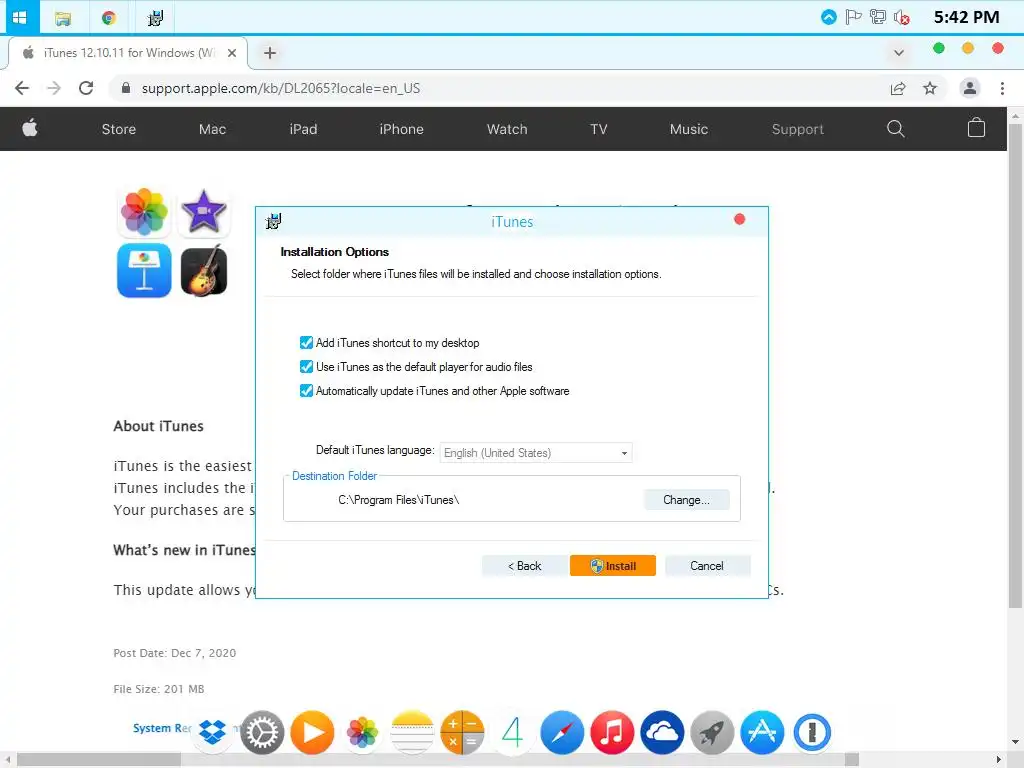Viewport: 1024px width, 768px height.
Task: Open the TV menu
Action: click(x=598, y=129)
